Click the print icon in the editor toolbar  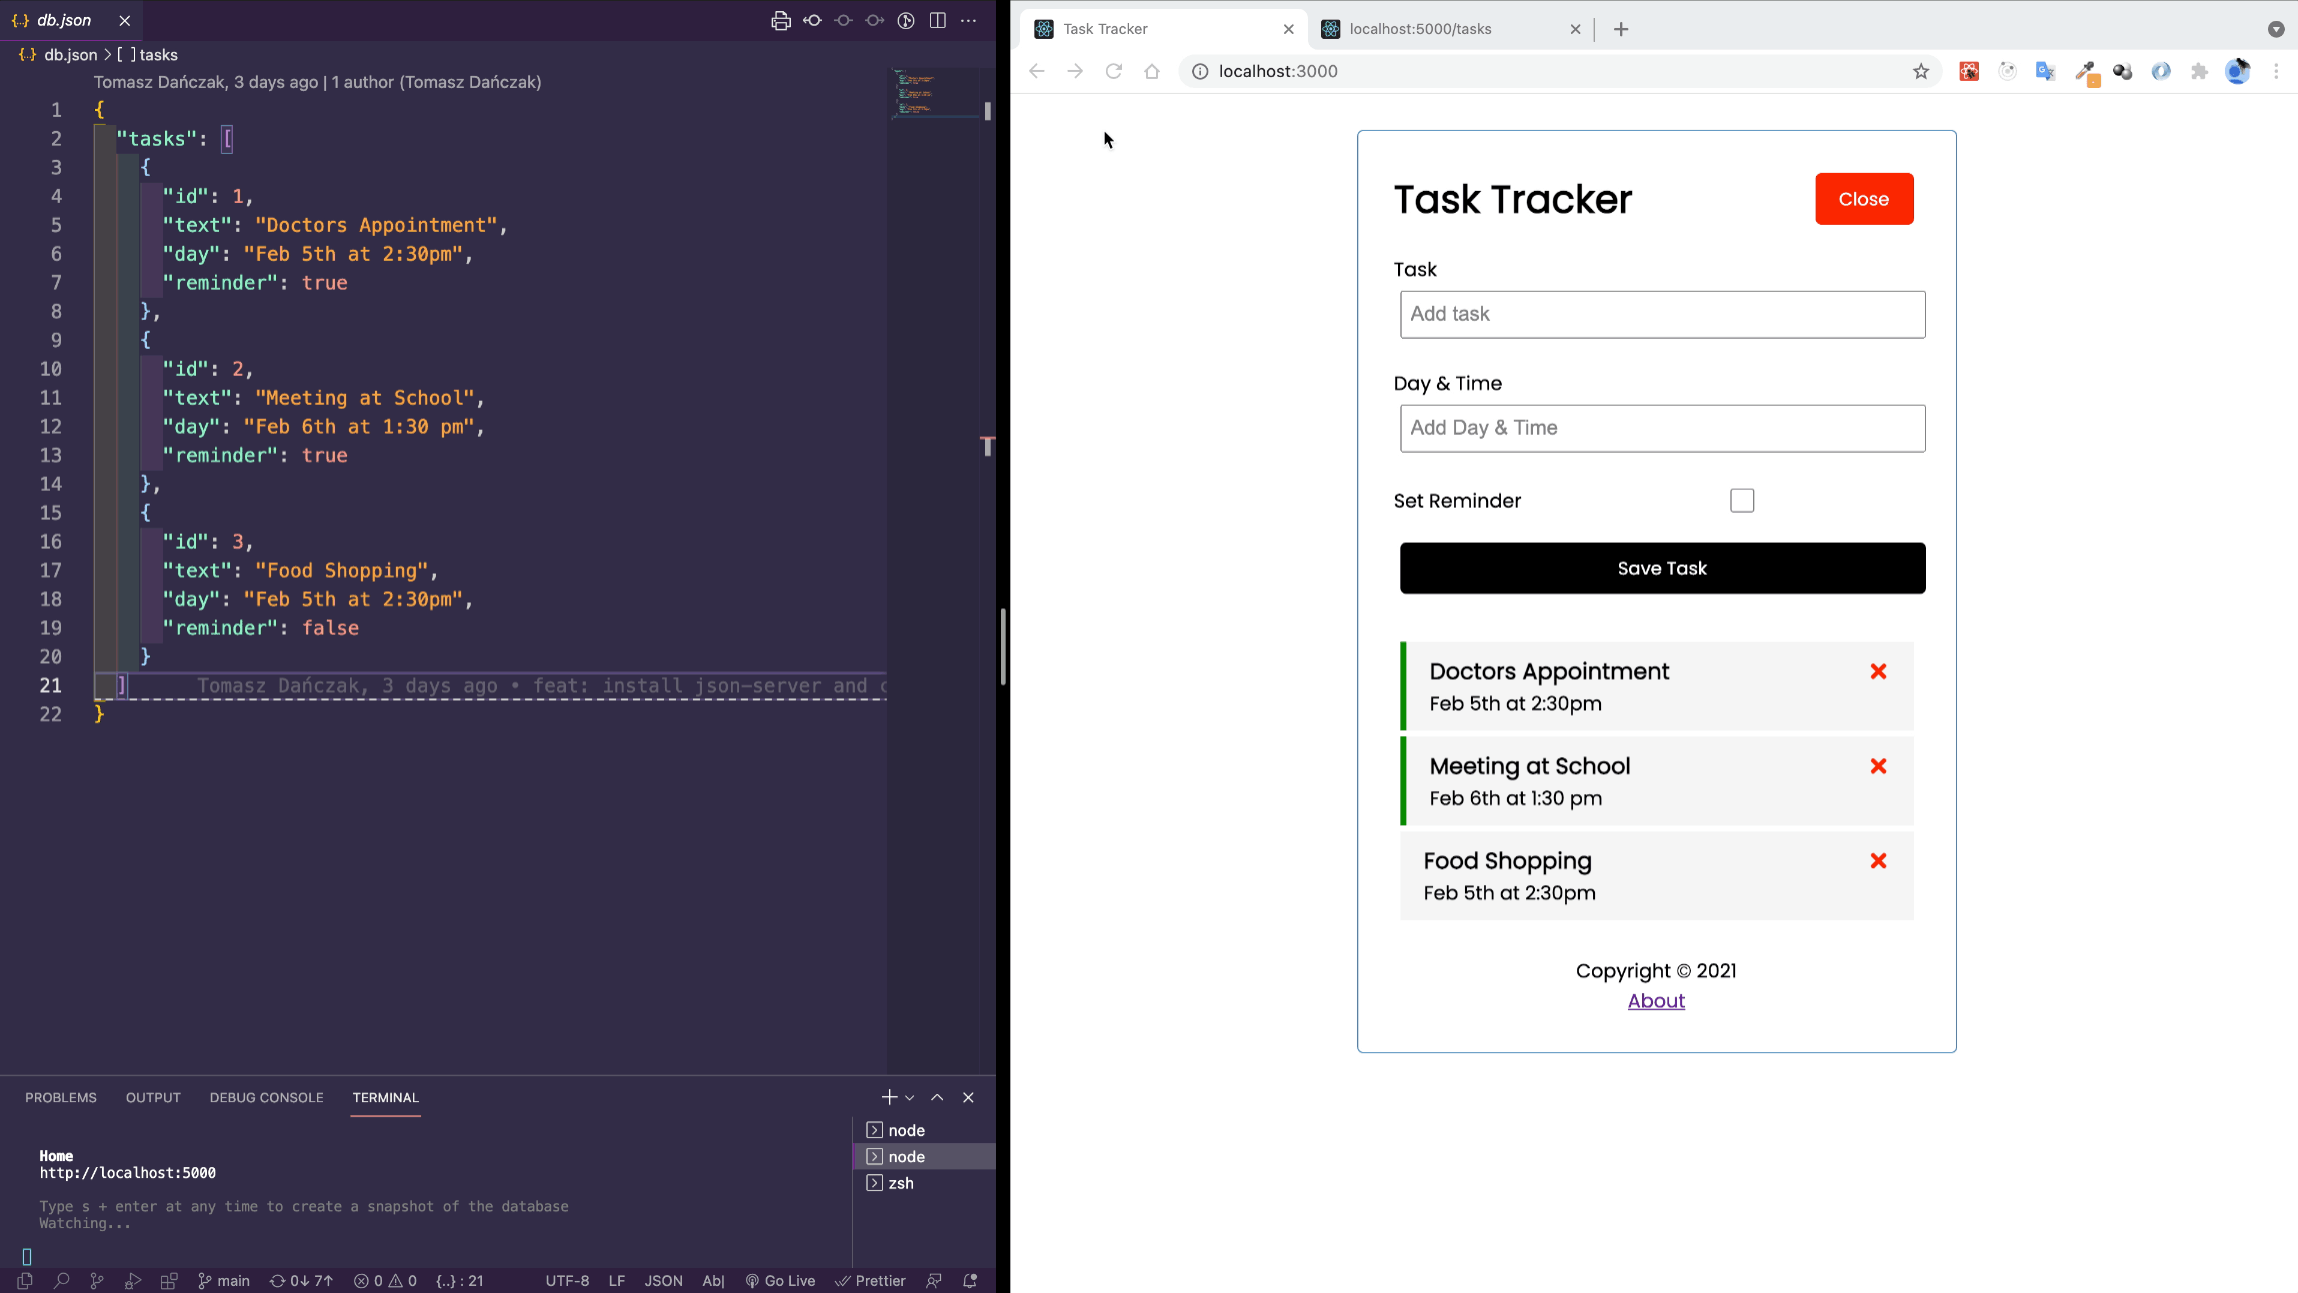tap(781, 20)
